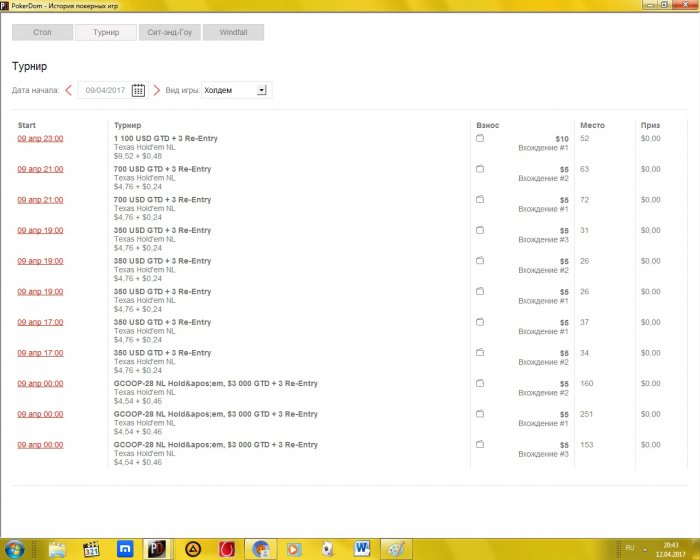Click history icon for 19:00 350 USD Вхождение #3
This screenshot has height=560, width=700.
pyautogui.click(x=480, y=230)
